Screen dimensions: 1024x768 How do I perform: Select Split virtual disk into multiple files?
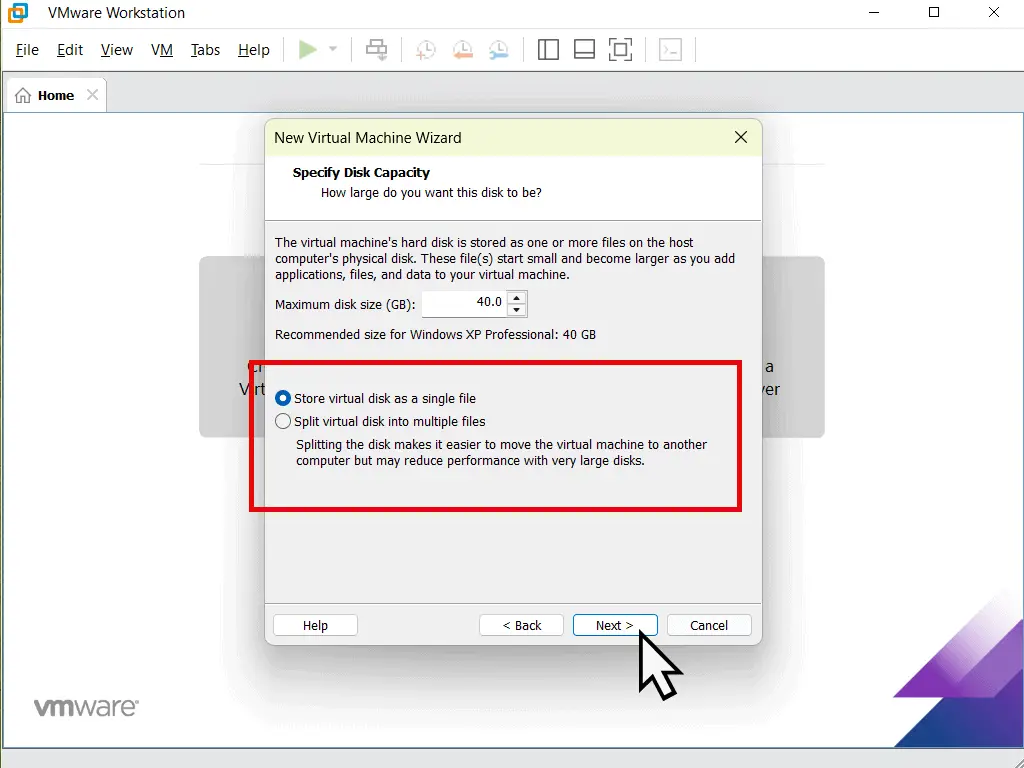(x=381, y=421)
